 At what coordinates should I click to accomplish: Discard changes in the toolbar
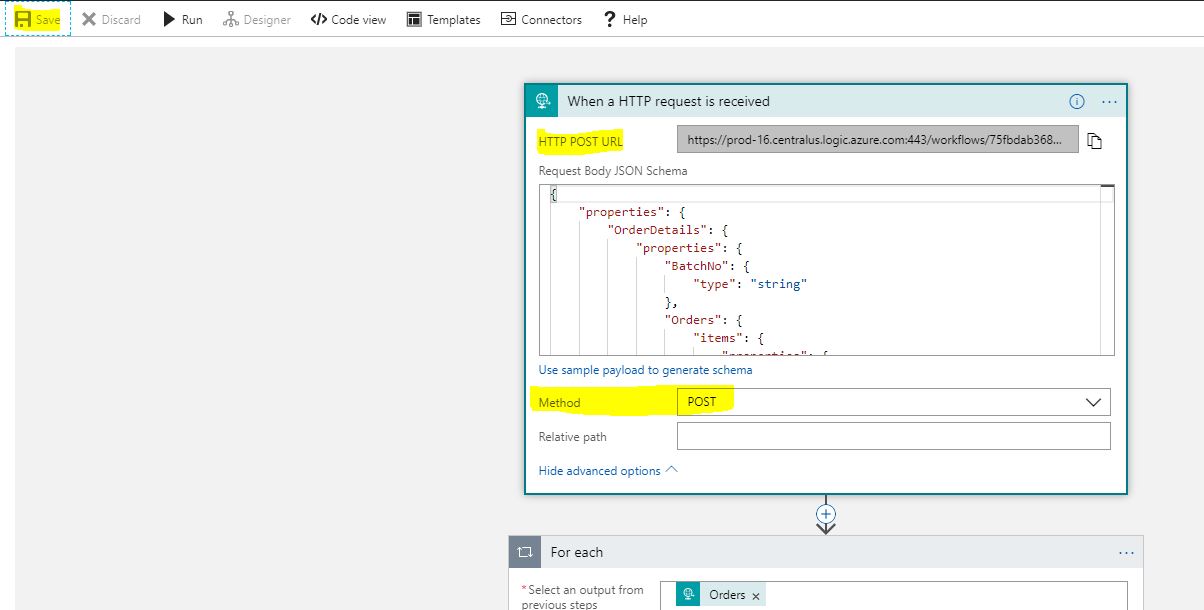point(111,19)
